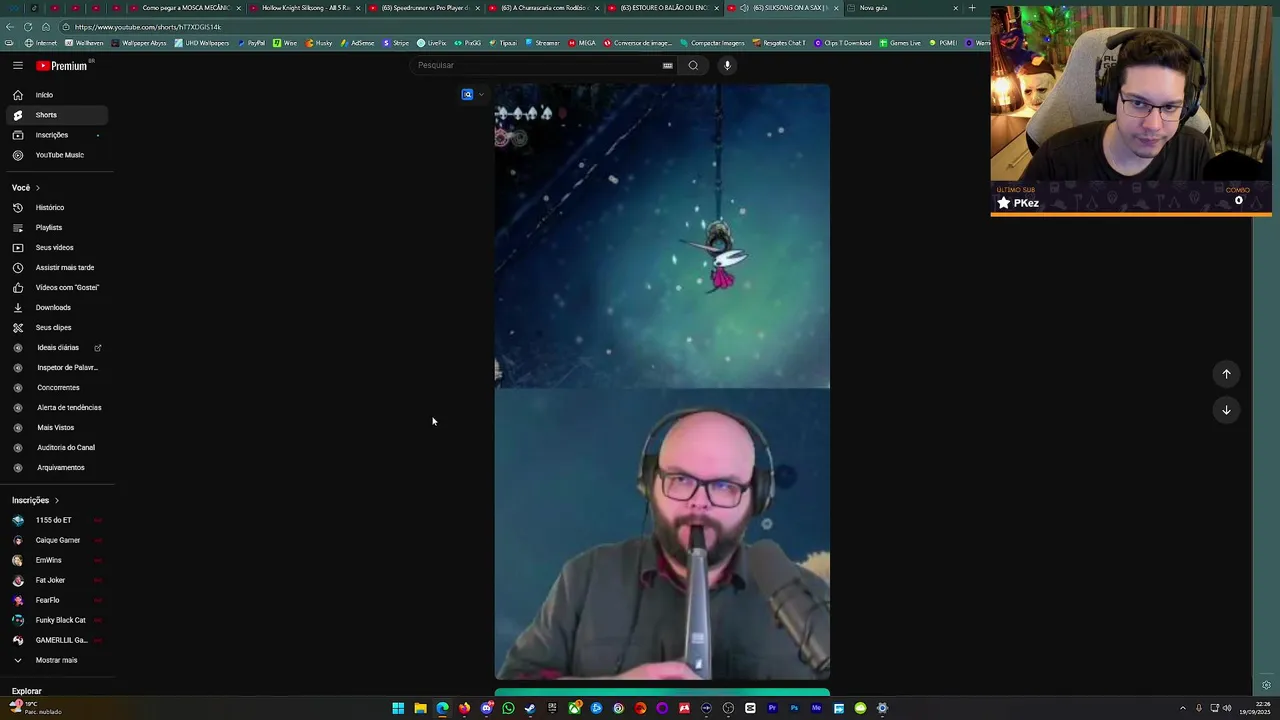1280x720 pixels.
Task: Start voice search with the microphone icon
Action: [727, 65]
